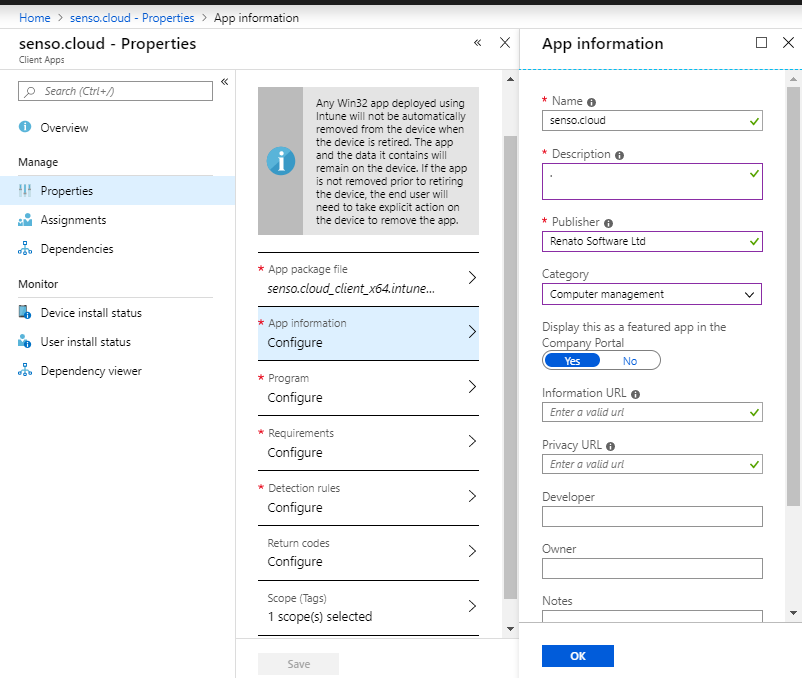Click the Developer text field
Viewport: 802px width, 678px height.
[652, 516]
